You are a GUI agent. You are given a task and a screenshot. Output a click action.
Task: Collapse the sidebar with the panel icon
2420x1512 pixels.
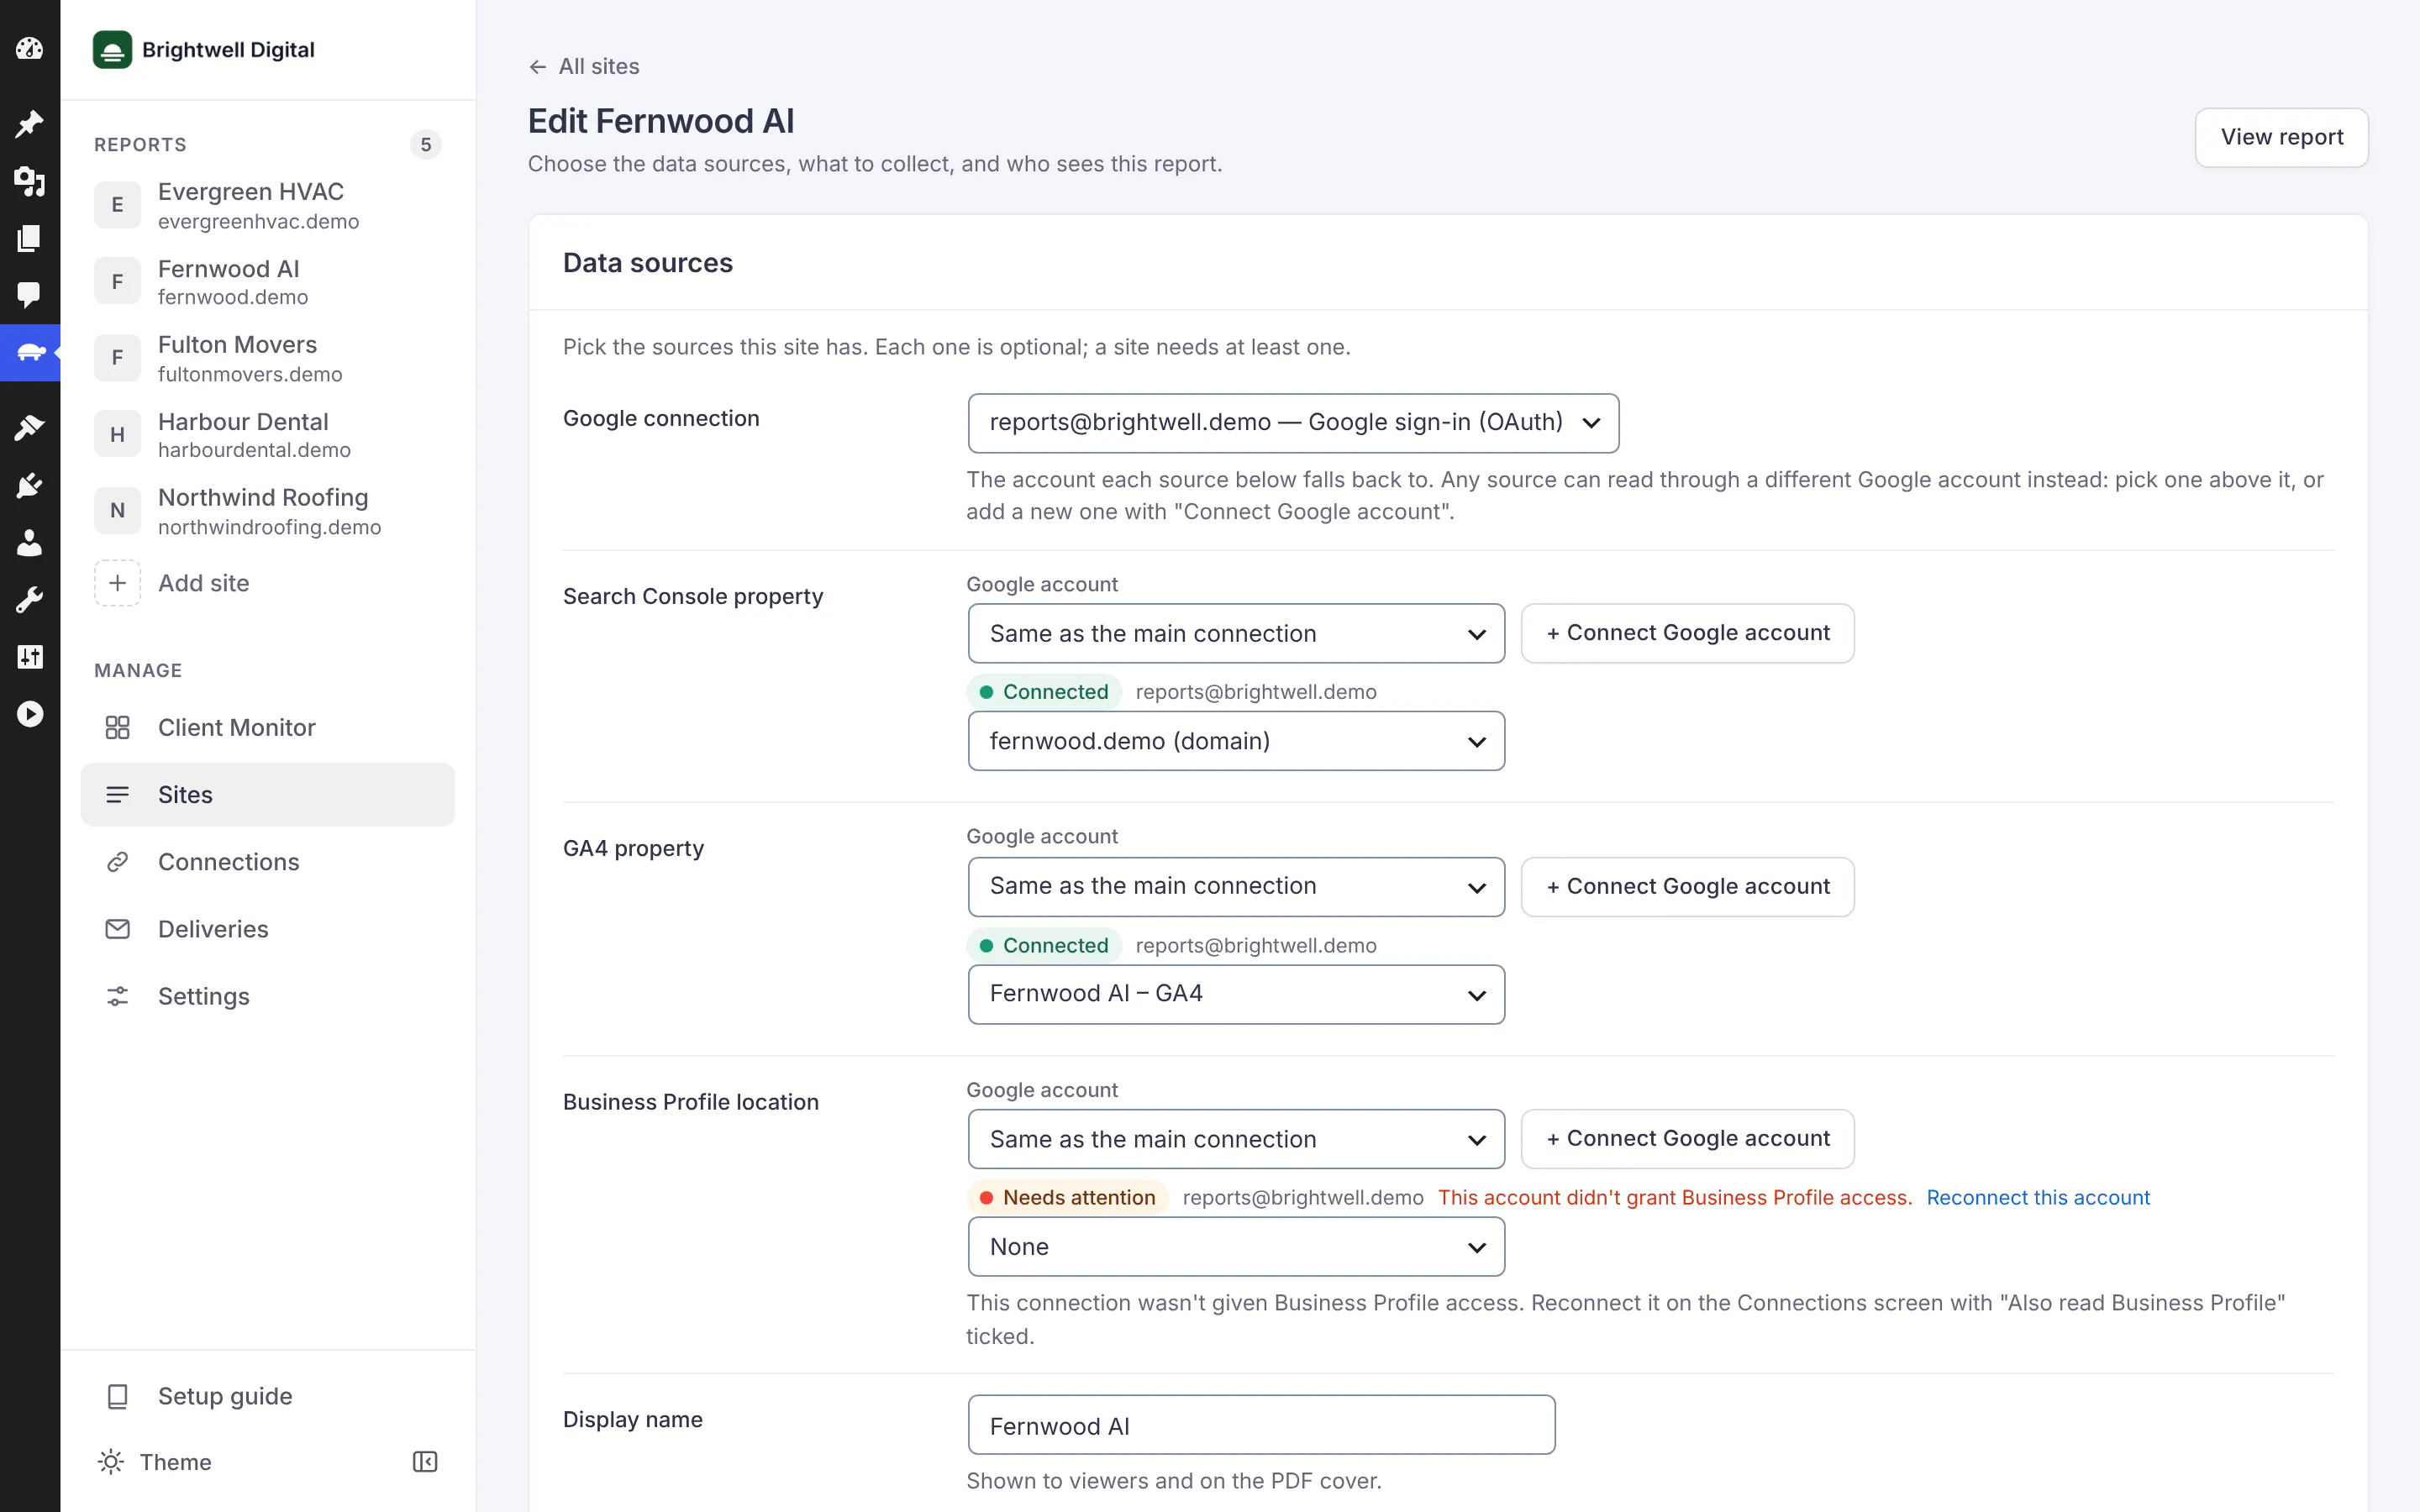425,1462
